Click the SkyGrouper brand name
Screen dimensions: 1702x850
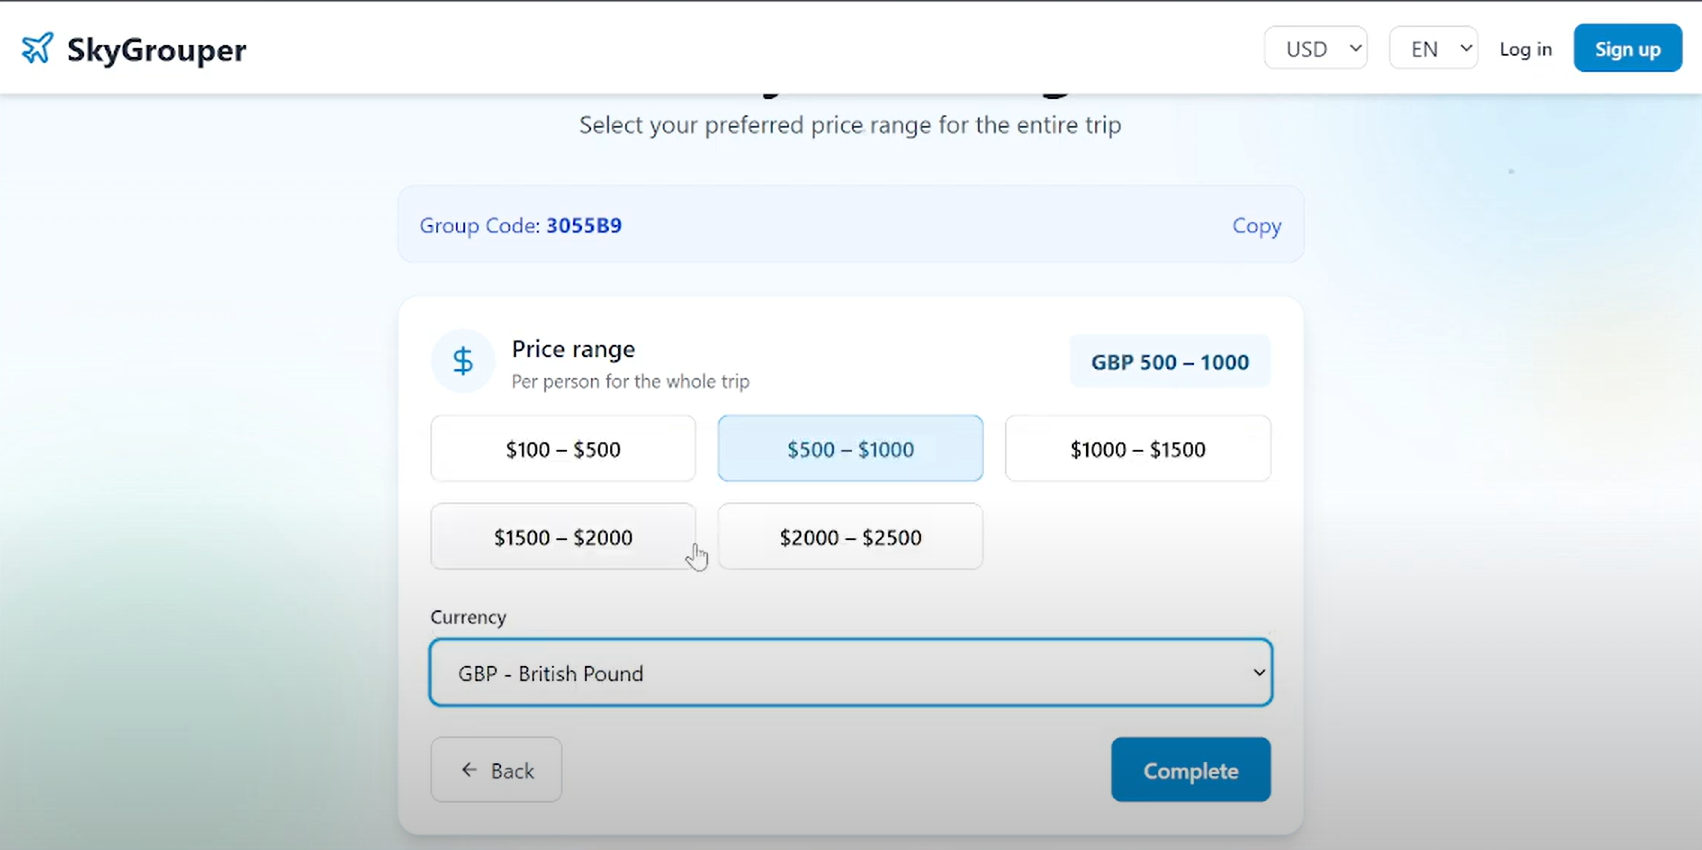tap(156, 49)
